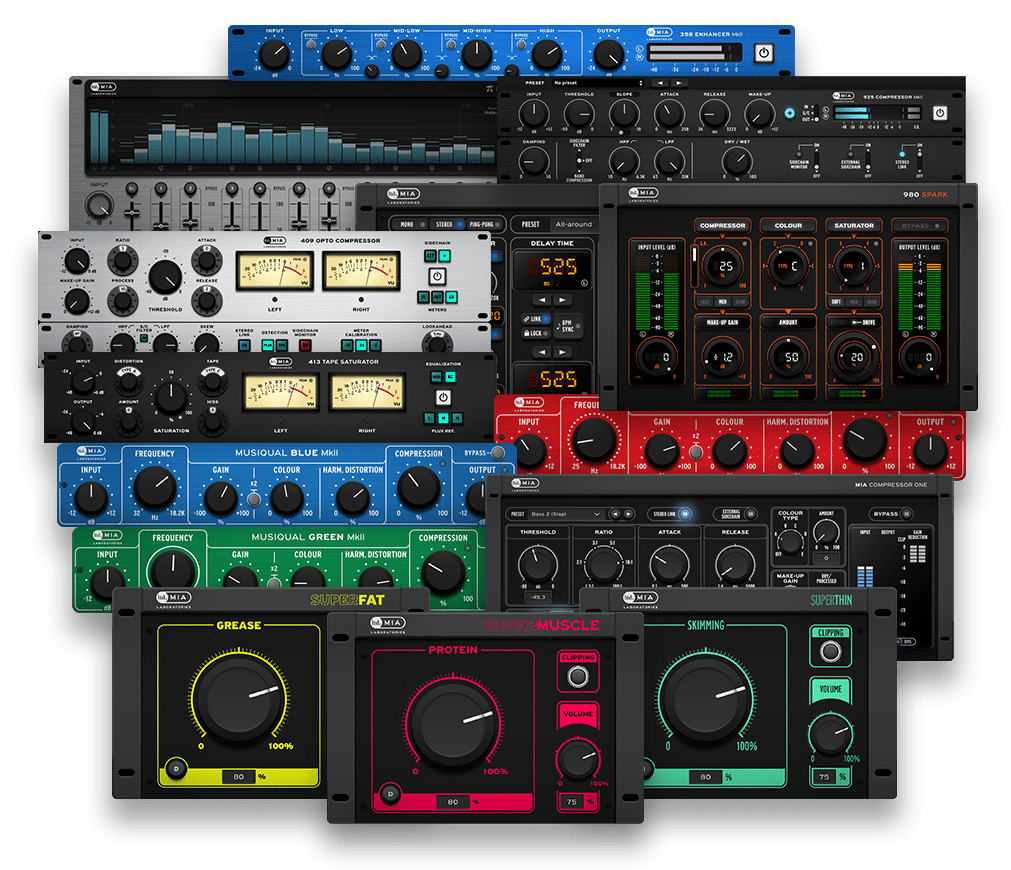Click the 413 Tape Saturator power button
The height and width of the screenshot is (870, 1011).
443,397
